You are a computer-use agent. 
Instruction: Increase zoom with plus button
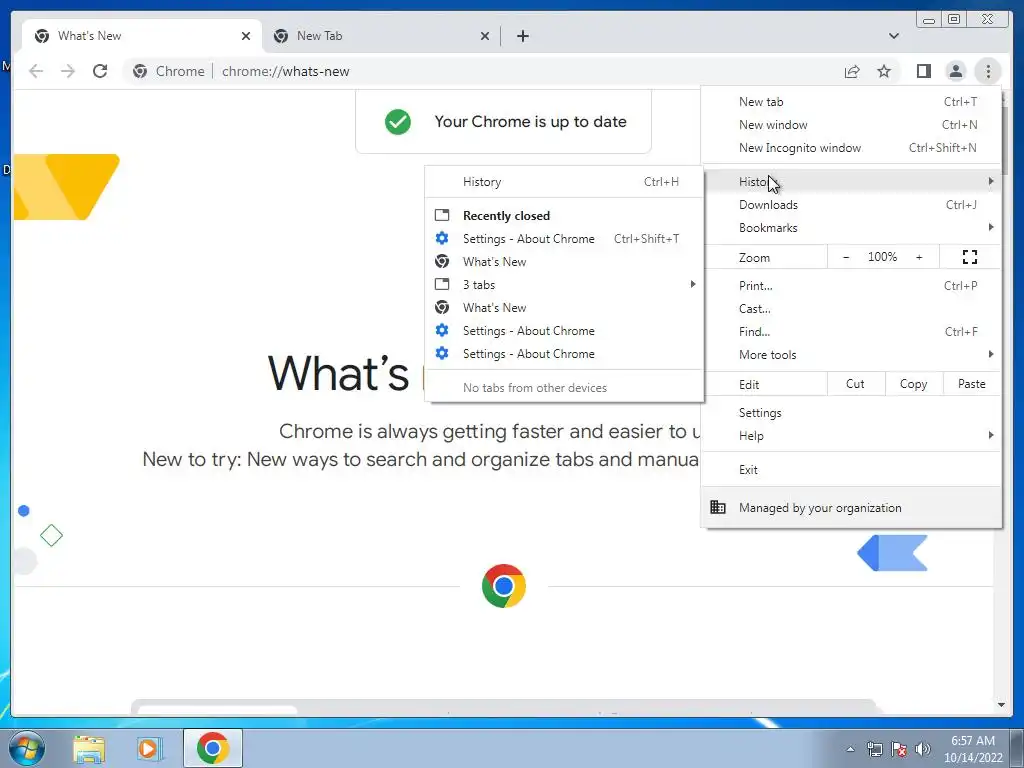pyautogui.click(x=920, y=257)
